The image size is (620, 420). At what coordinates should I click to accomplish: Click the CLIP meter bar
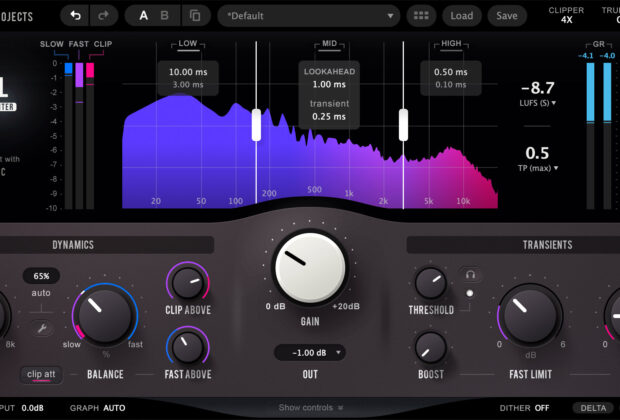(90, 135)
